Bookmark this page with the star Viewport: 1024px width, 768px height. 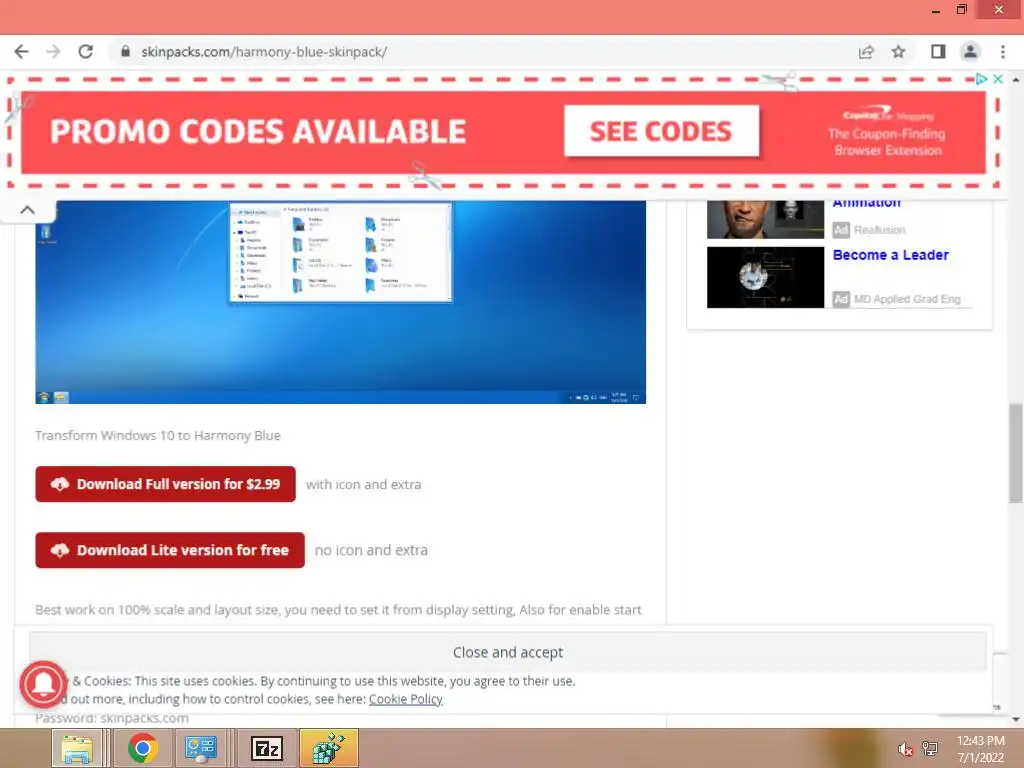(x=899, y=52)
